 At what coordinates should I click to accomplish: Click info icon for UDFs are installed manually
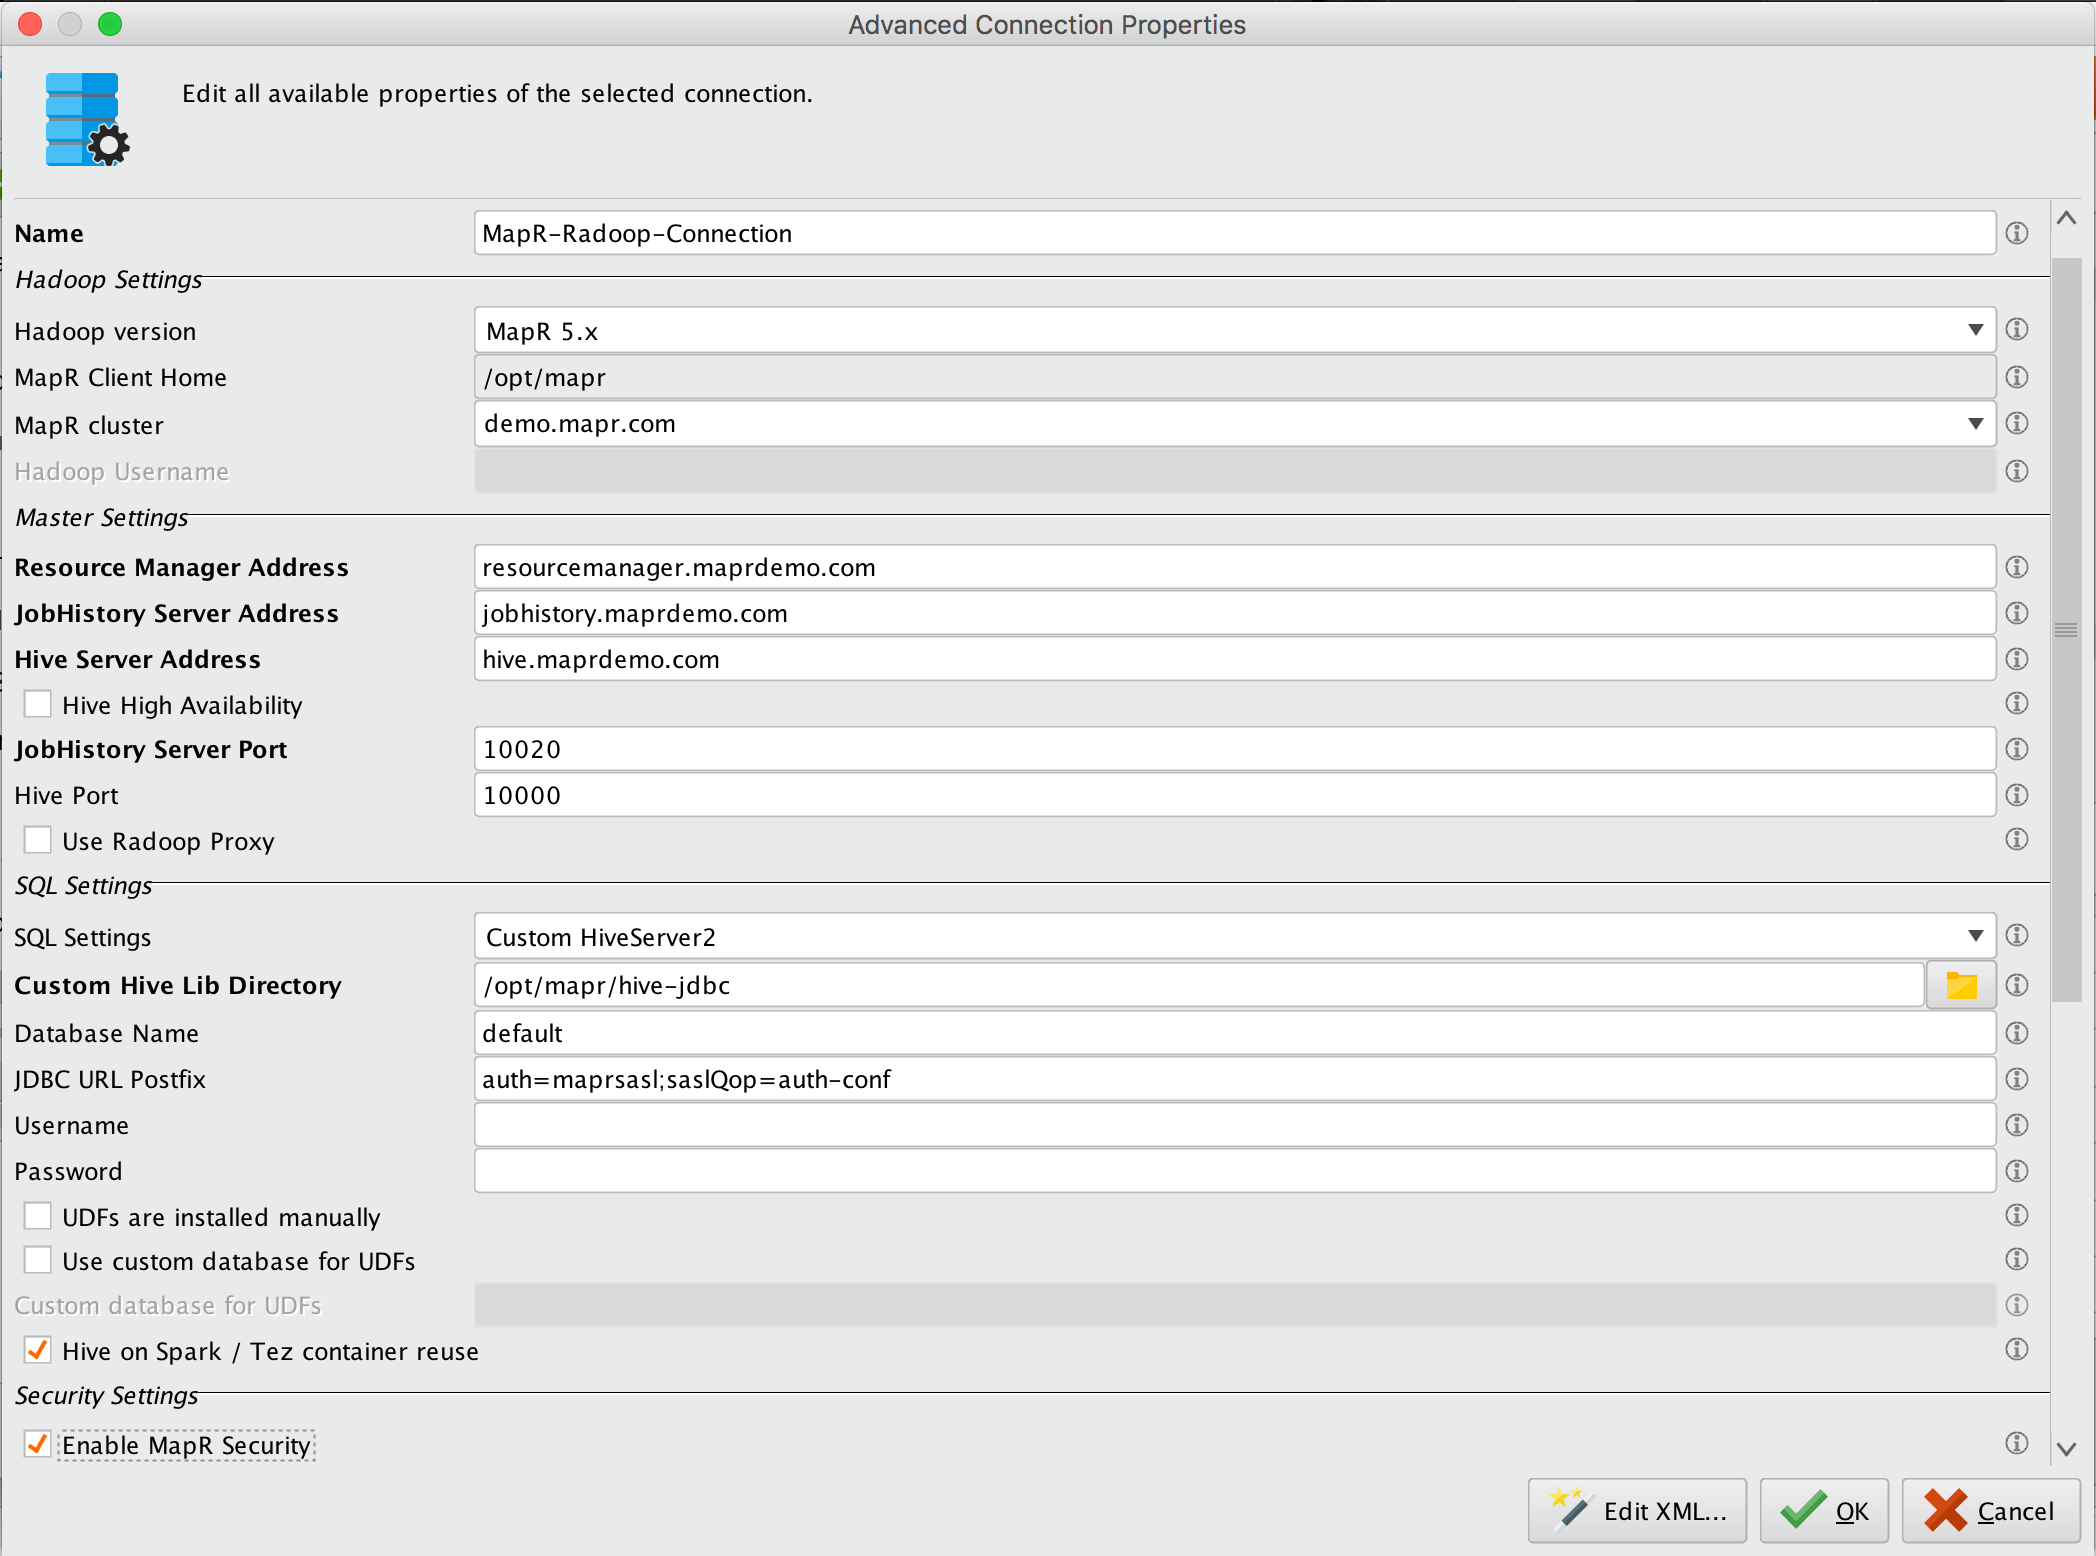[x=2017, y=1215]
